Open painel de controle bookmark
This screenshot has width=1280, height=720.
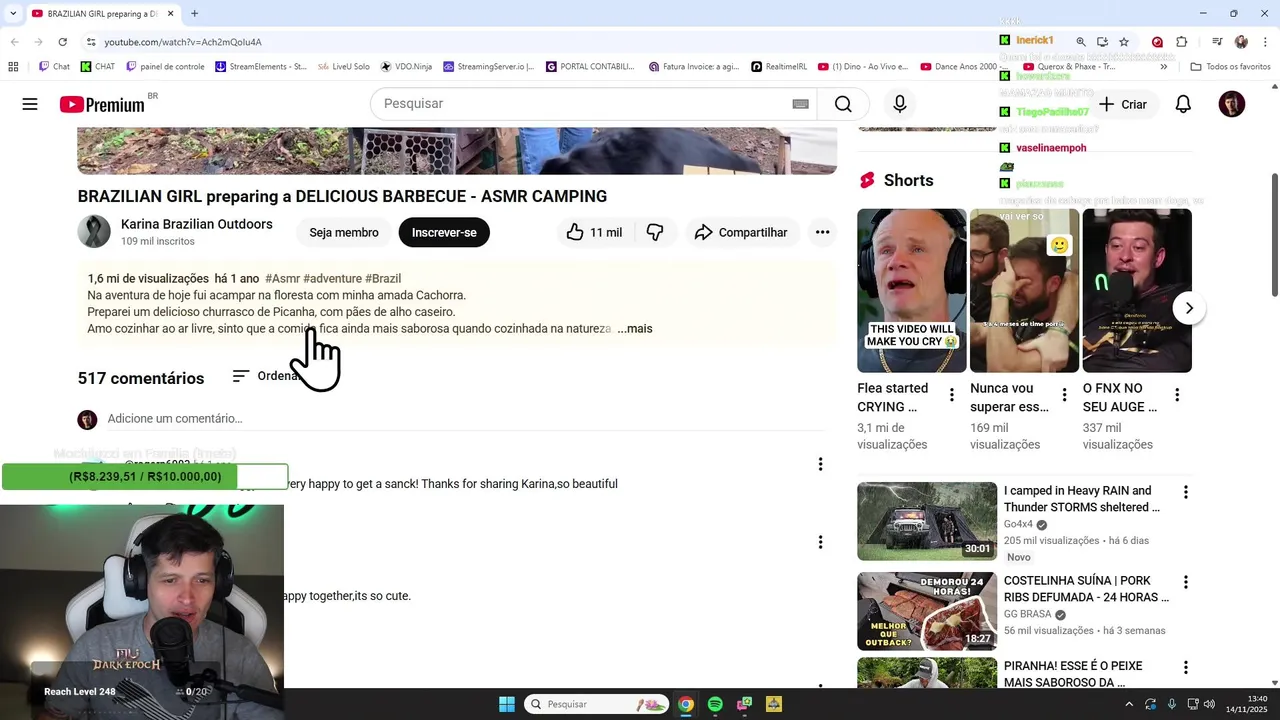[x=165, y=67]
